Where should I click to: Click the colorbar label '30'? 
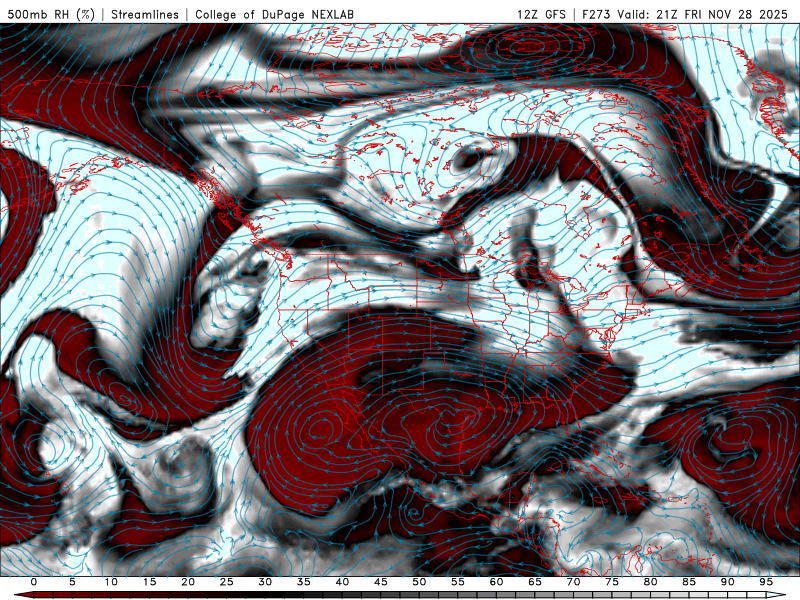tap(265, 582)
